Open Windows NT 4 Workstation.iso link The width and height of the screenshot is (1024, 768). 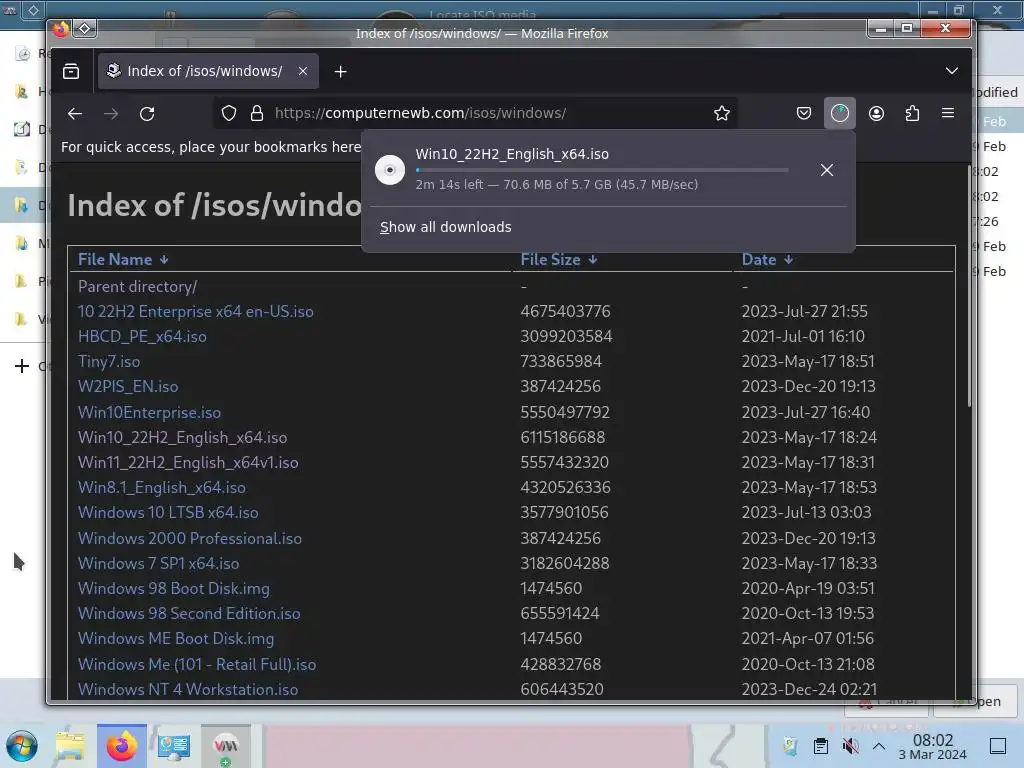[188, 690]
